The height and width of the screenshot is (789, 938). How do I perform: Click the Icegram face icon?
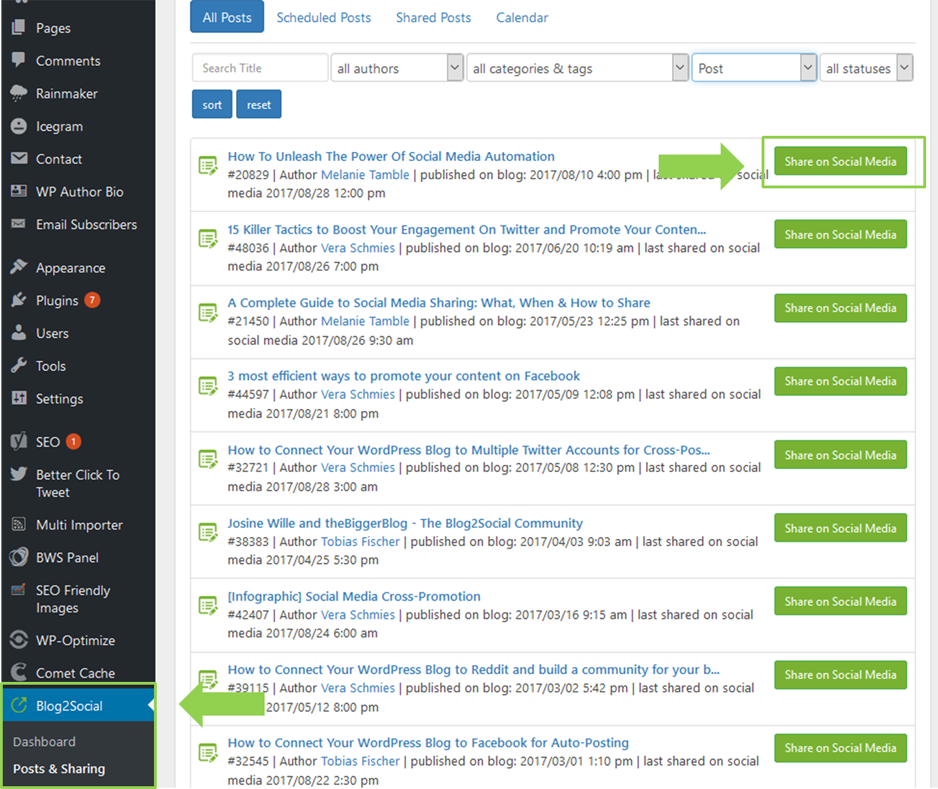click(19, 126)
